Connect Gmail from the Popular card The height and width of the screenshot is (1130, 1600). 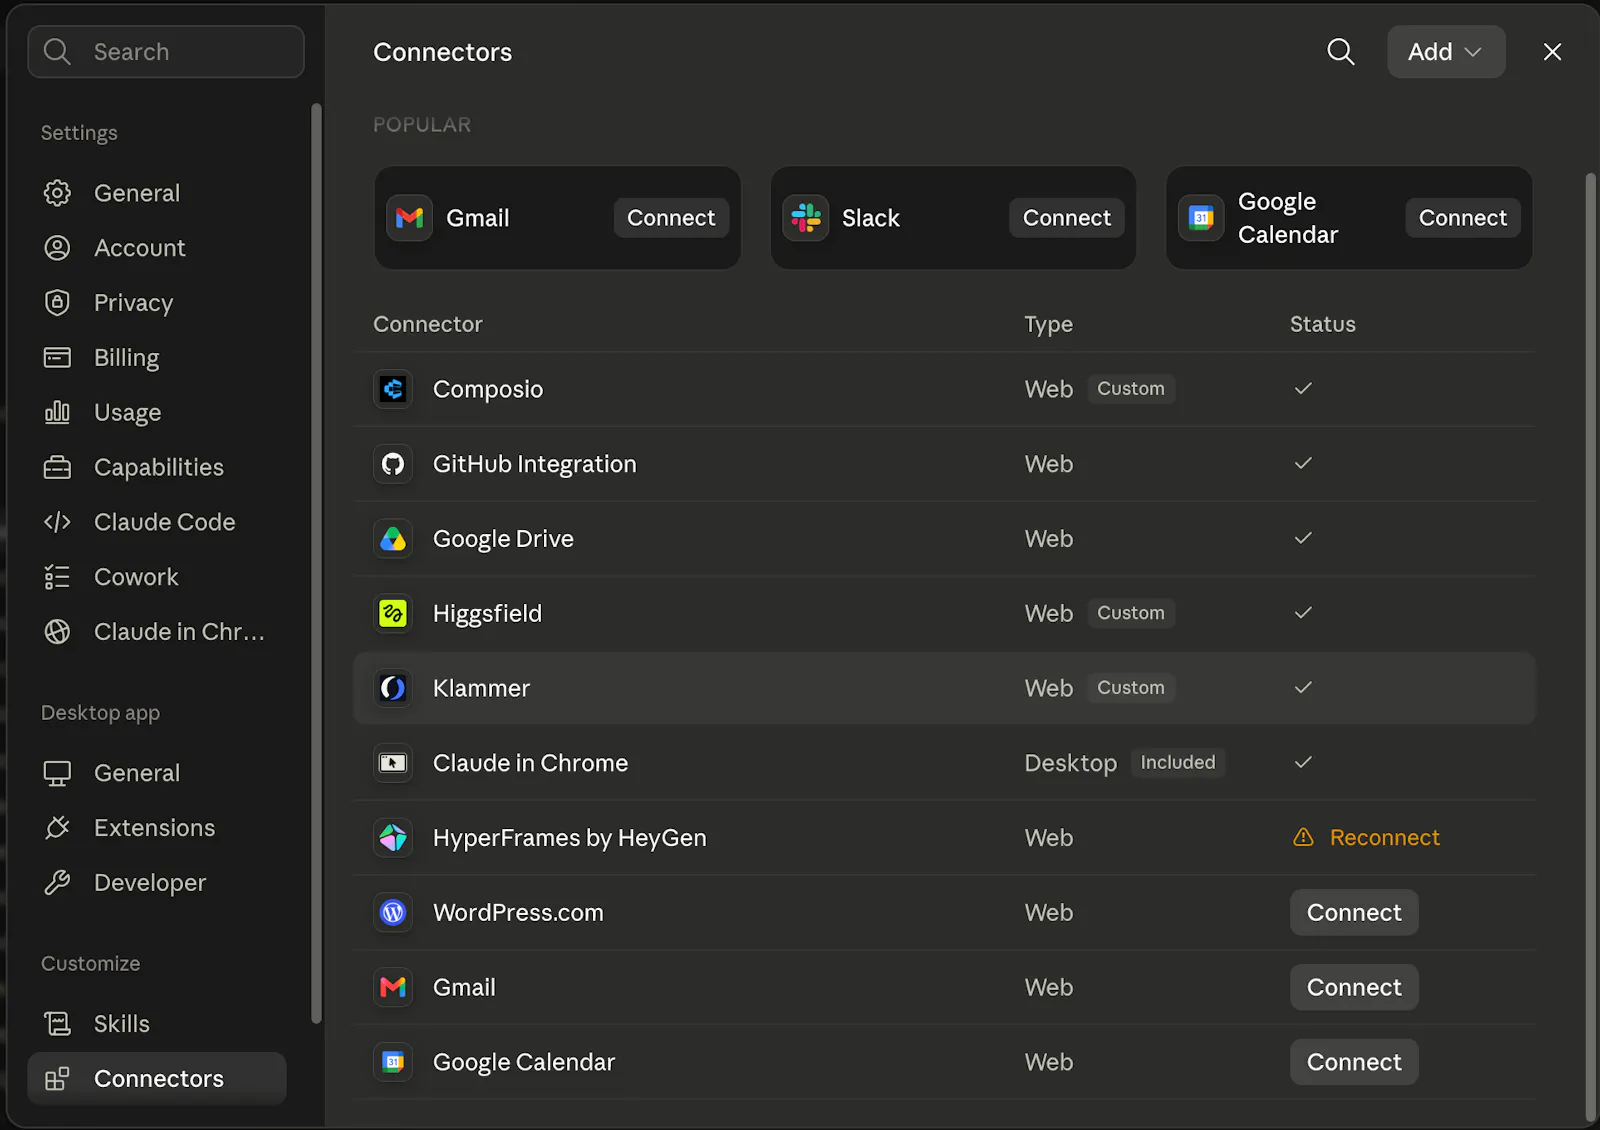click(671, 218)
